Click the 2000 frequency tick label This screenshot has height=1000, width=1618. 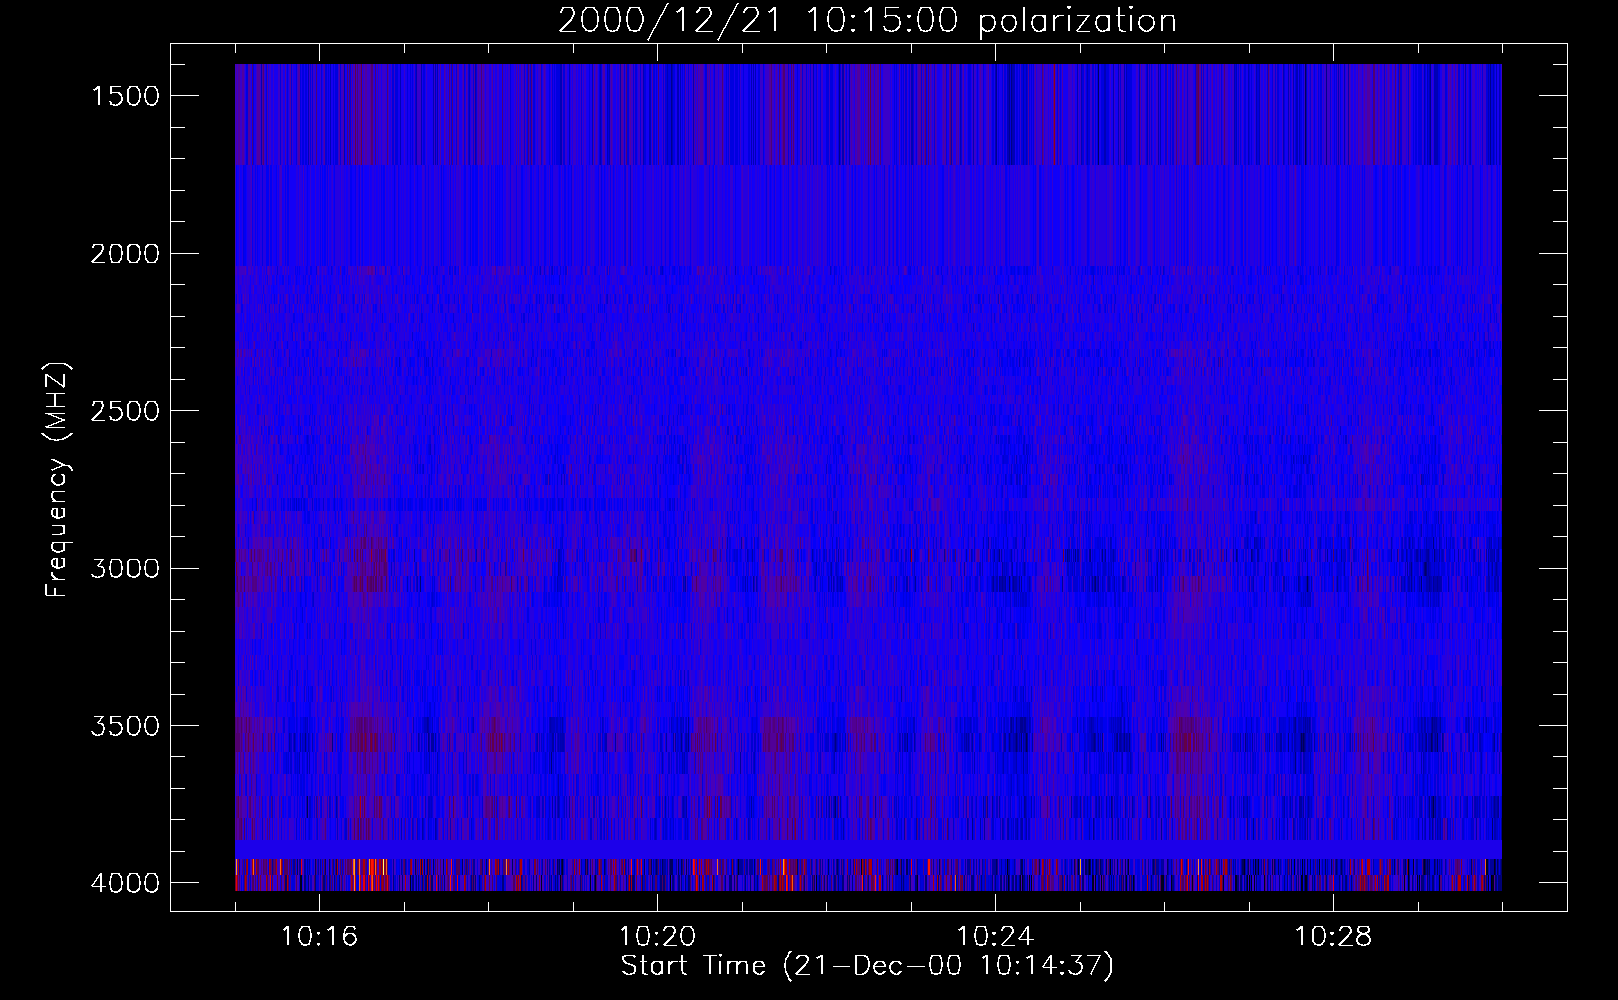coord(125,254)
